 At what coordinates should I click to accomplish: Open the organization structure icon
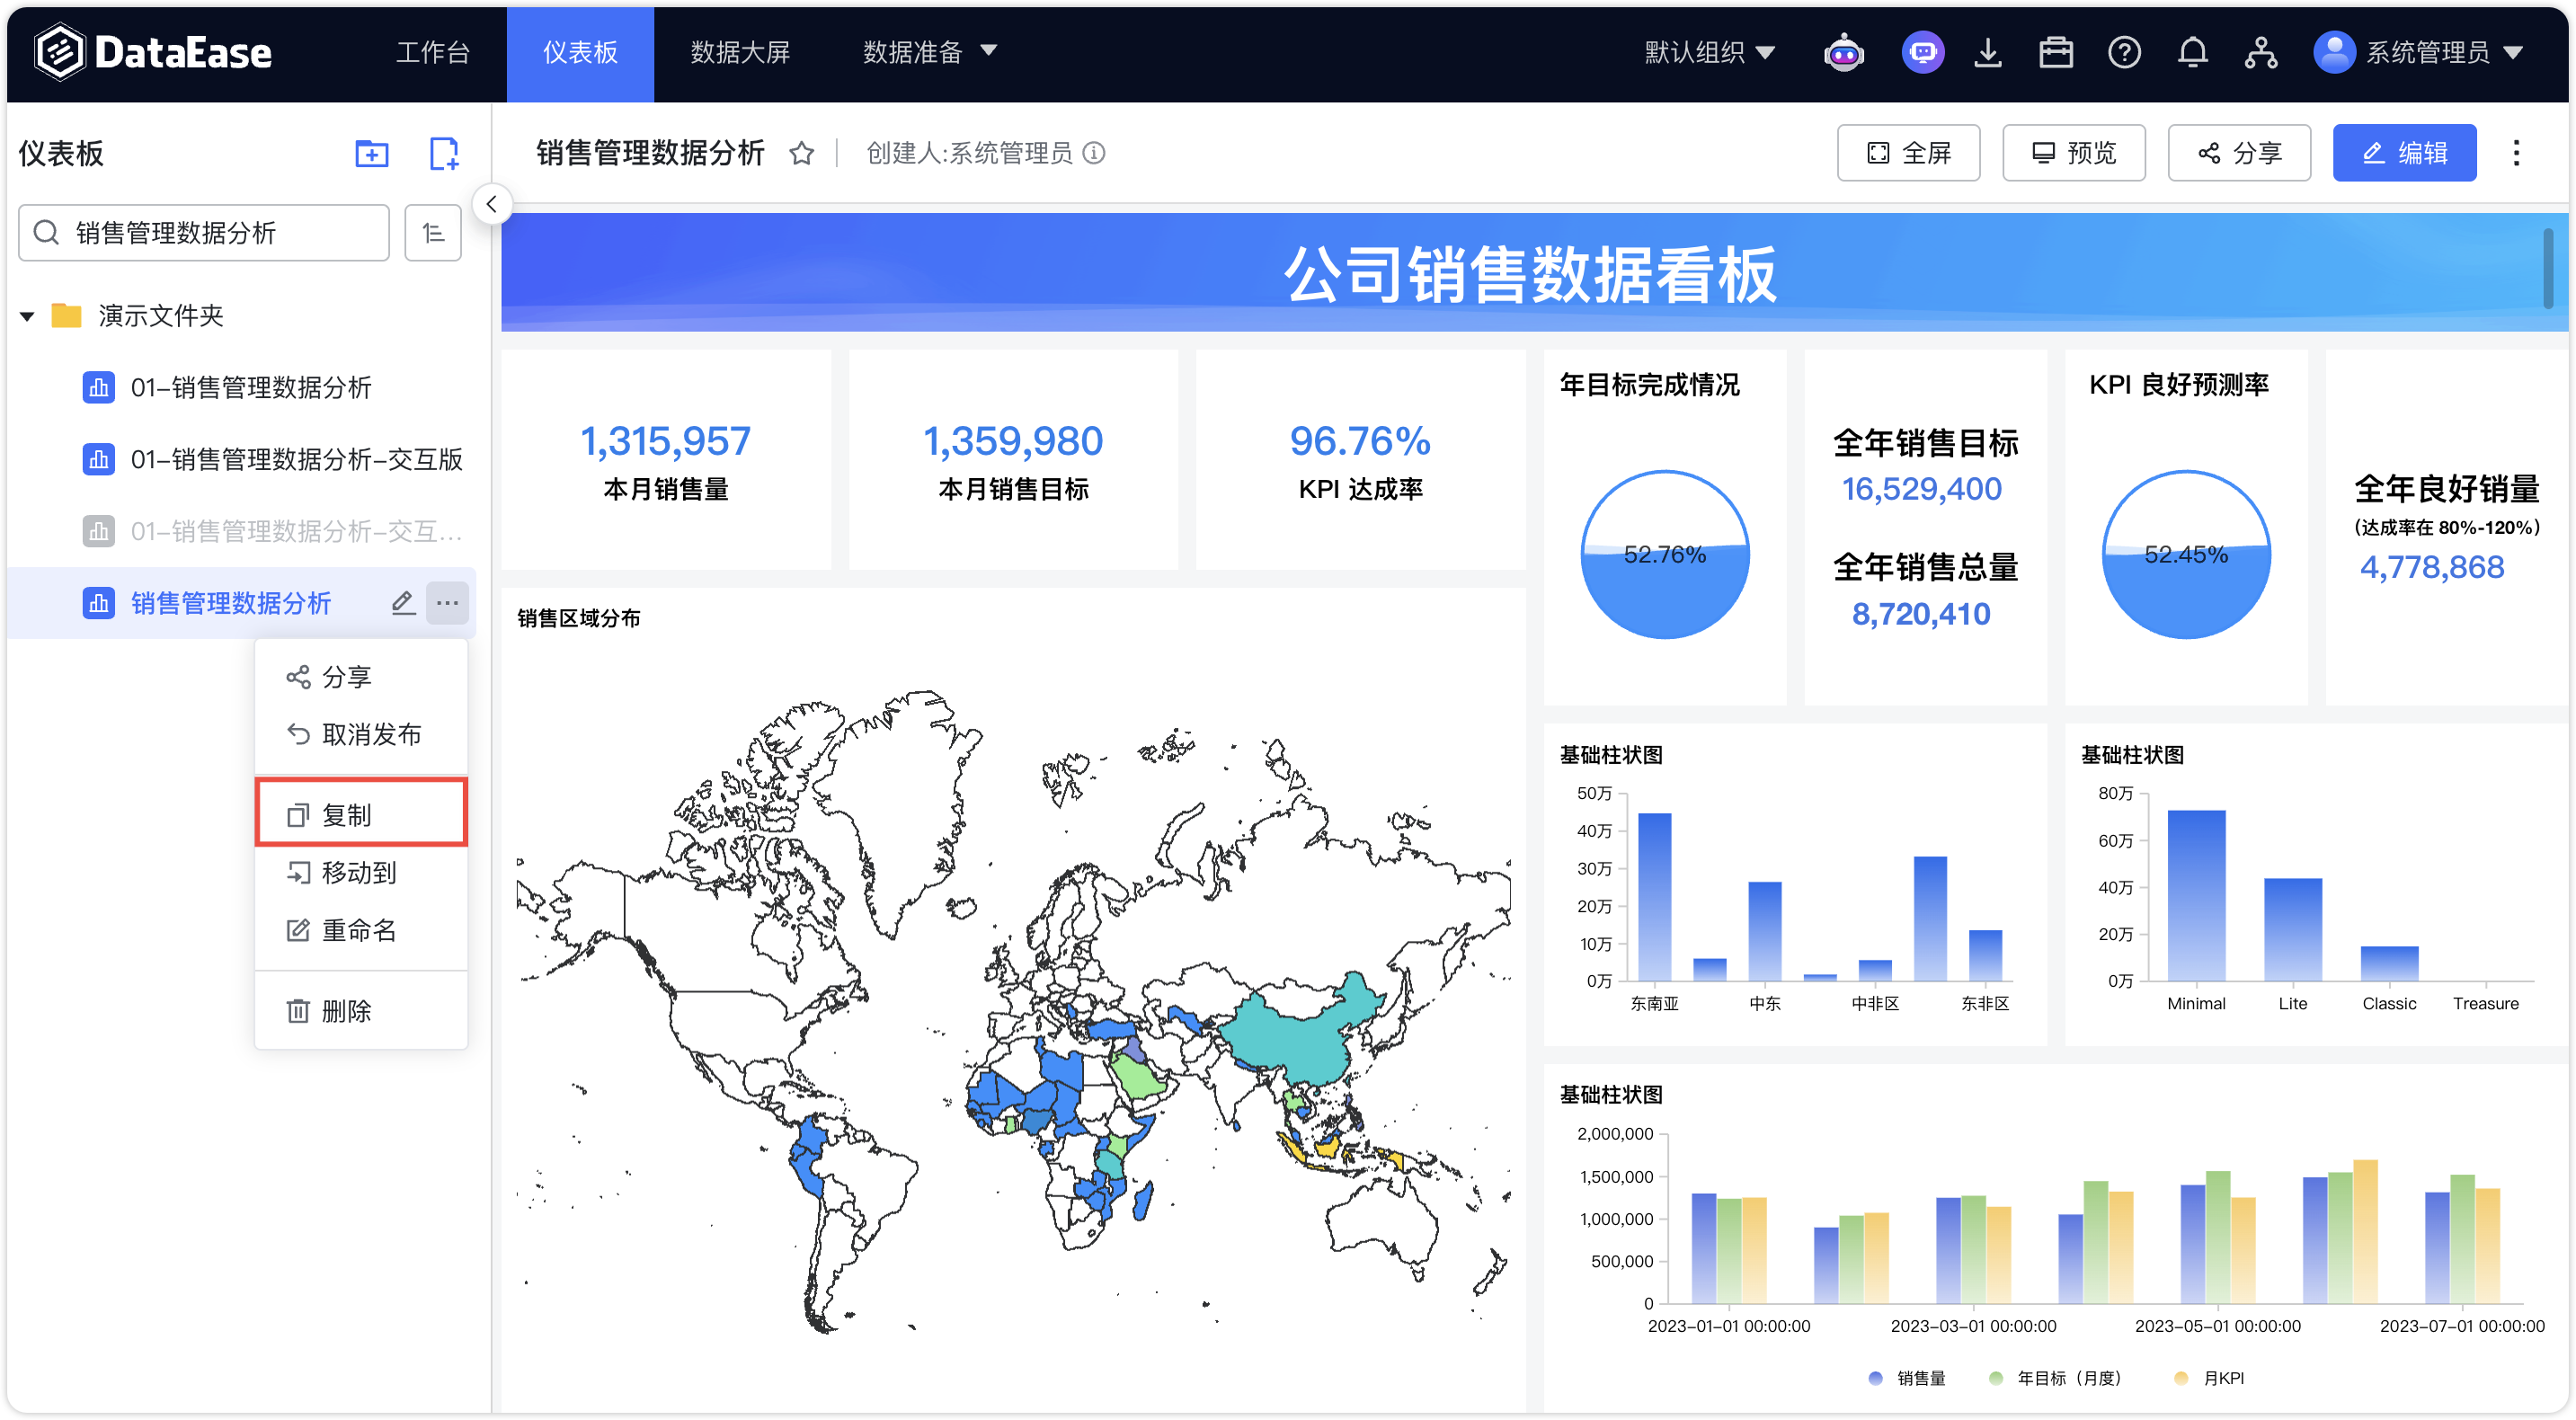point(2260,52)
